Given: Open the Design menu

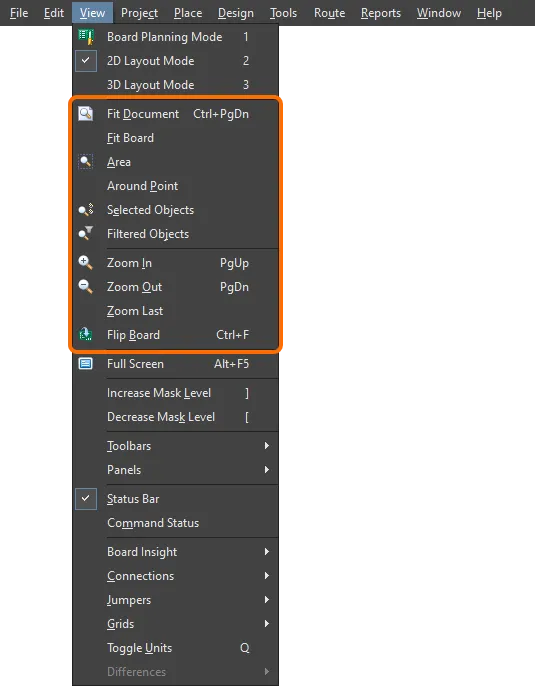Looking at the screenshot, I should (x=236, y=13).
